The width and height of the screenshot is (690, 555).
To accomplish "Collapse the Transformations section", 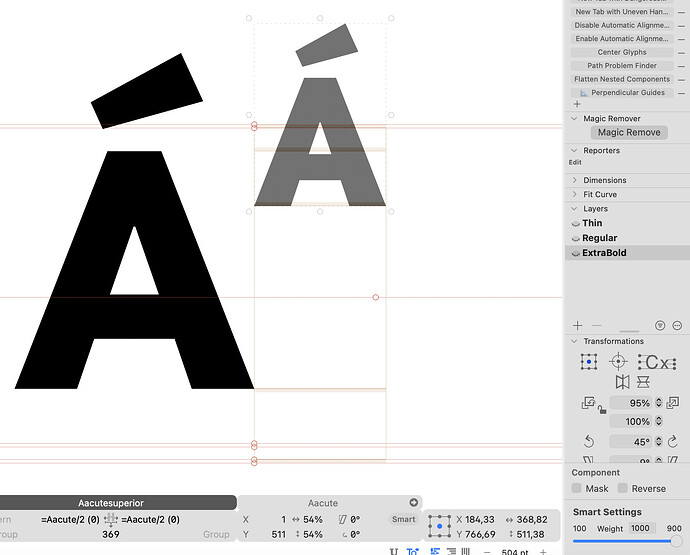I will pyautogui.click(x=576, y=341).
